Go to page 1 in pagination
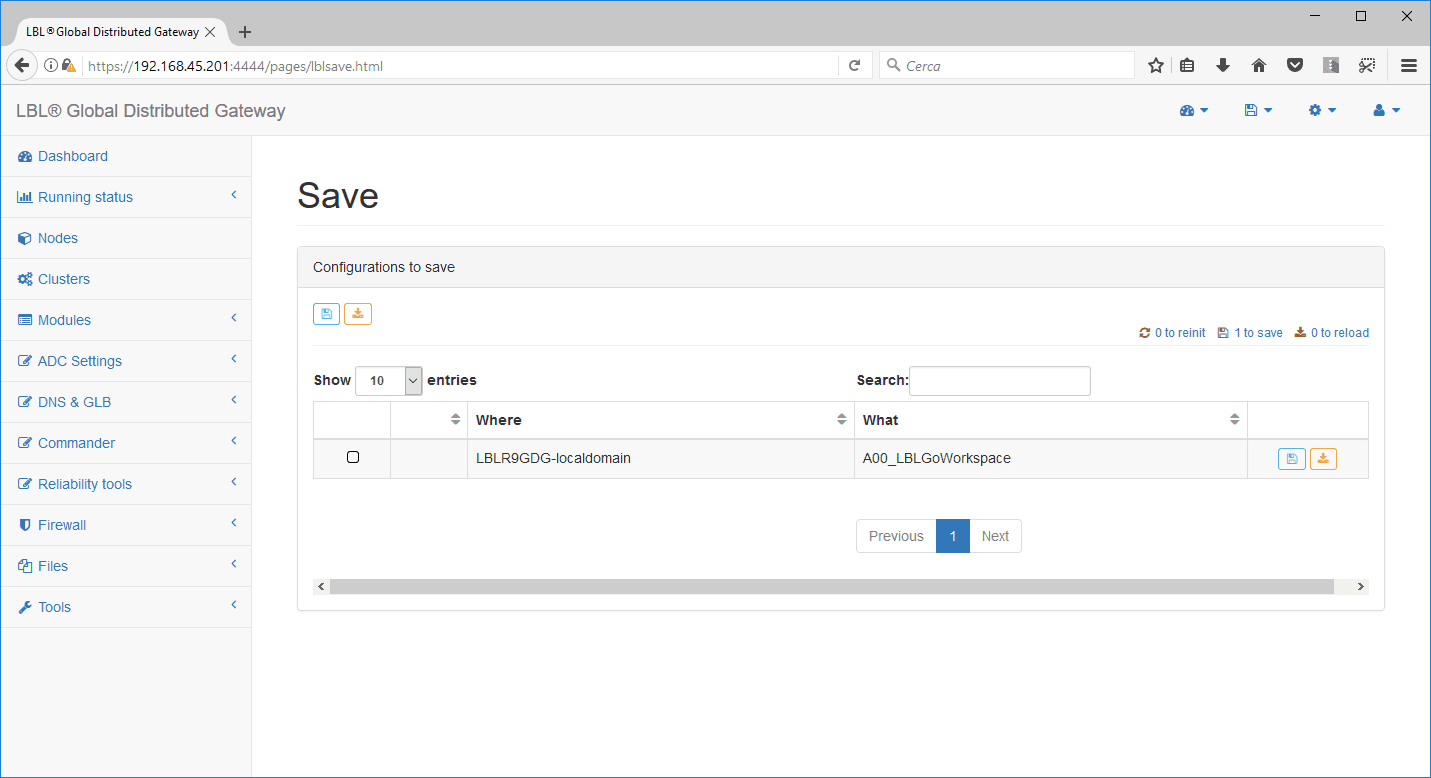1431x778 pixels. 953,536
